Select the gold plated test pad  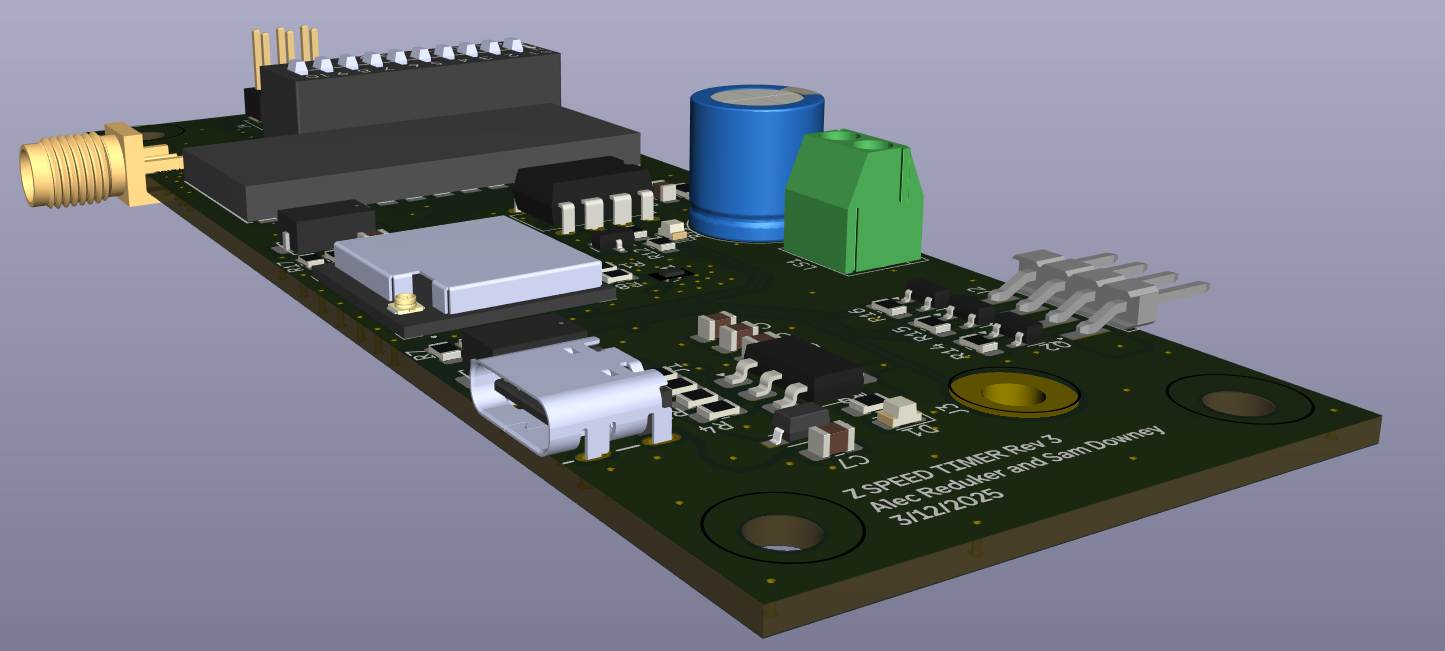[1013, 394]
